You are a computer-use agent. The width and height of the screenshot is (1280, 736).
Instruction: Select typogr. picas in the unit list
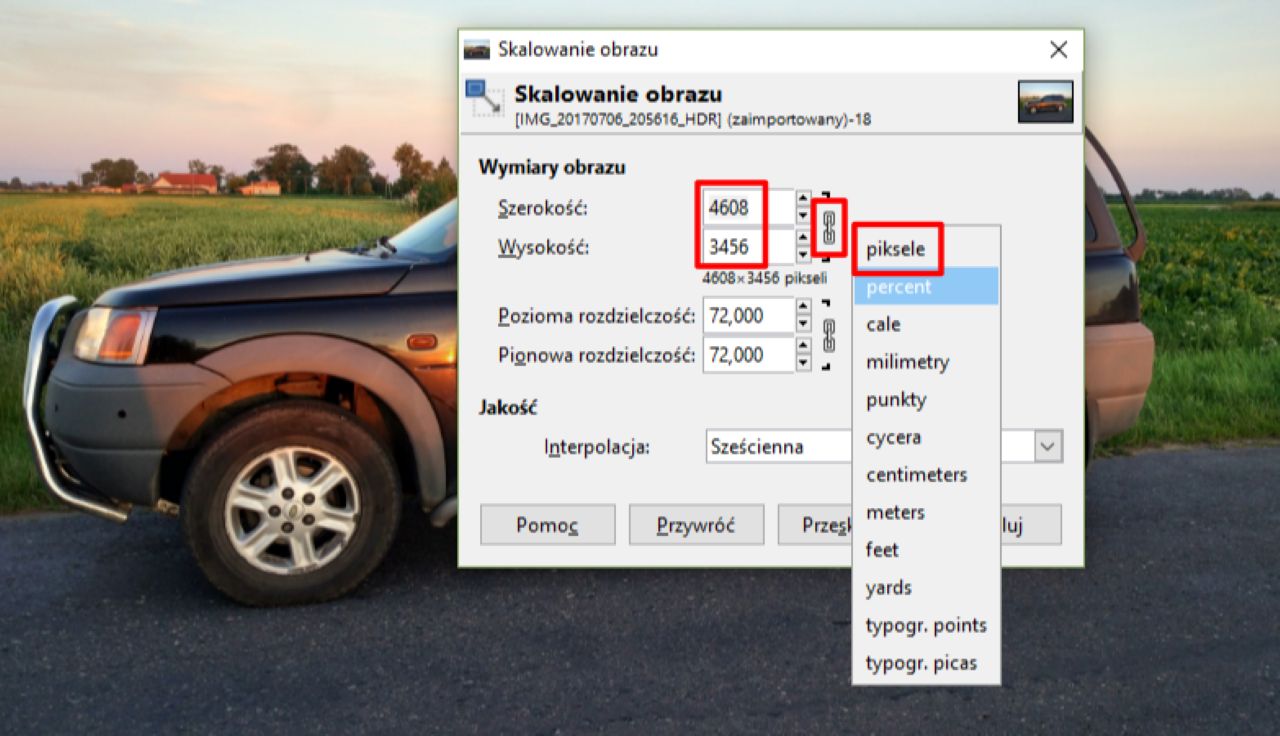pyautogui.click(x=926, y=662)
